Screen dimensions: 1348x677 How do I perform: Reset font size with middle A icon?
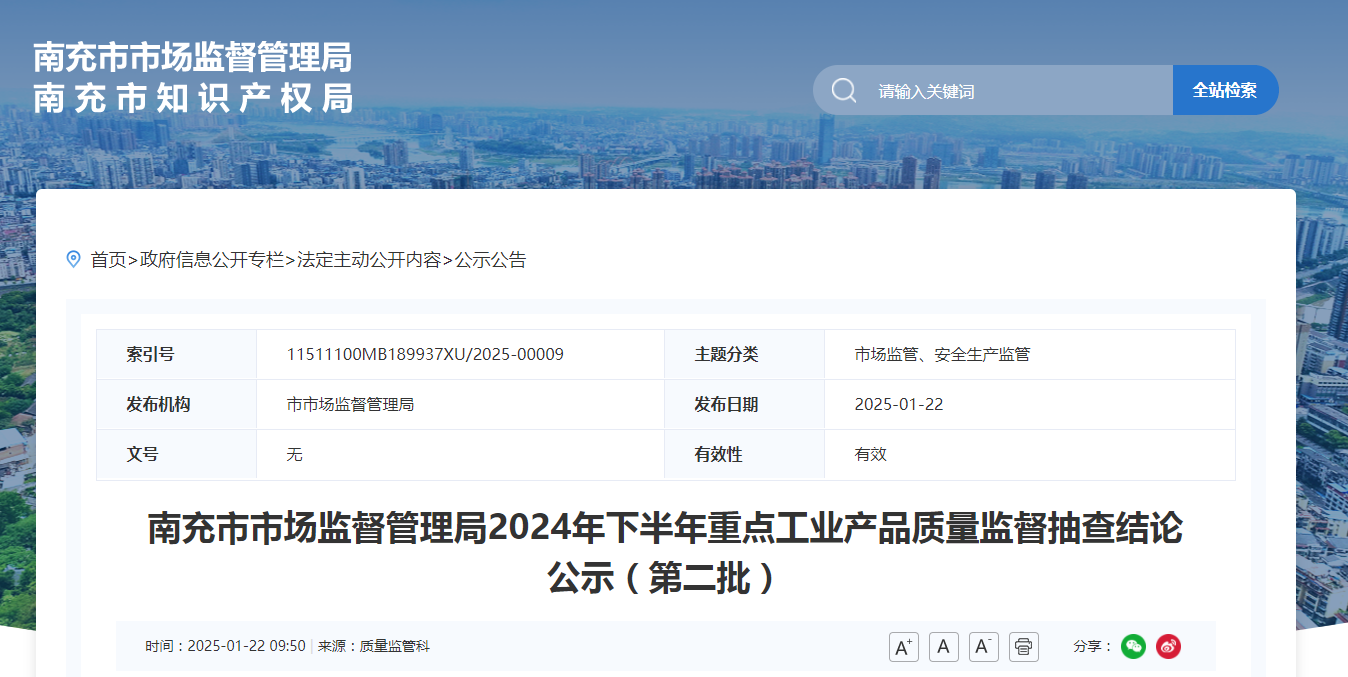944,647
